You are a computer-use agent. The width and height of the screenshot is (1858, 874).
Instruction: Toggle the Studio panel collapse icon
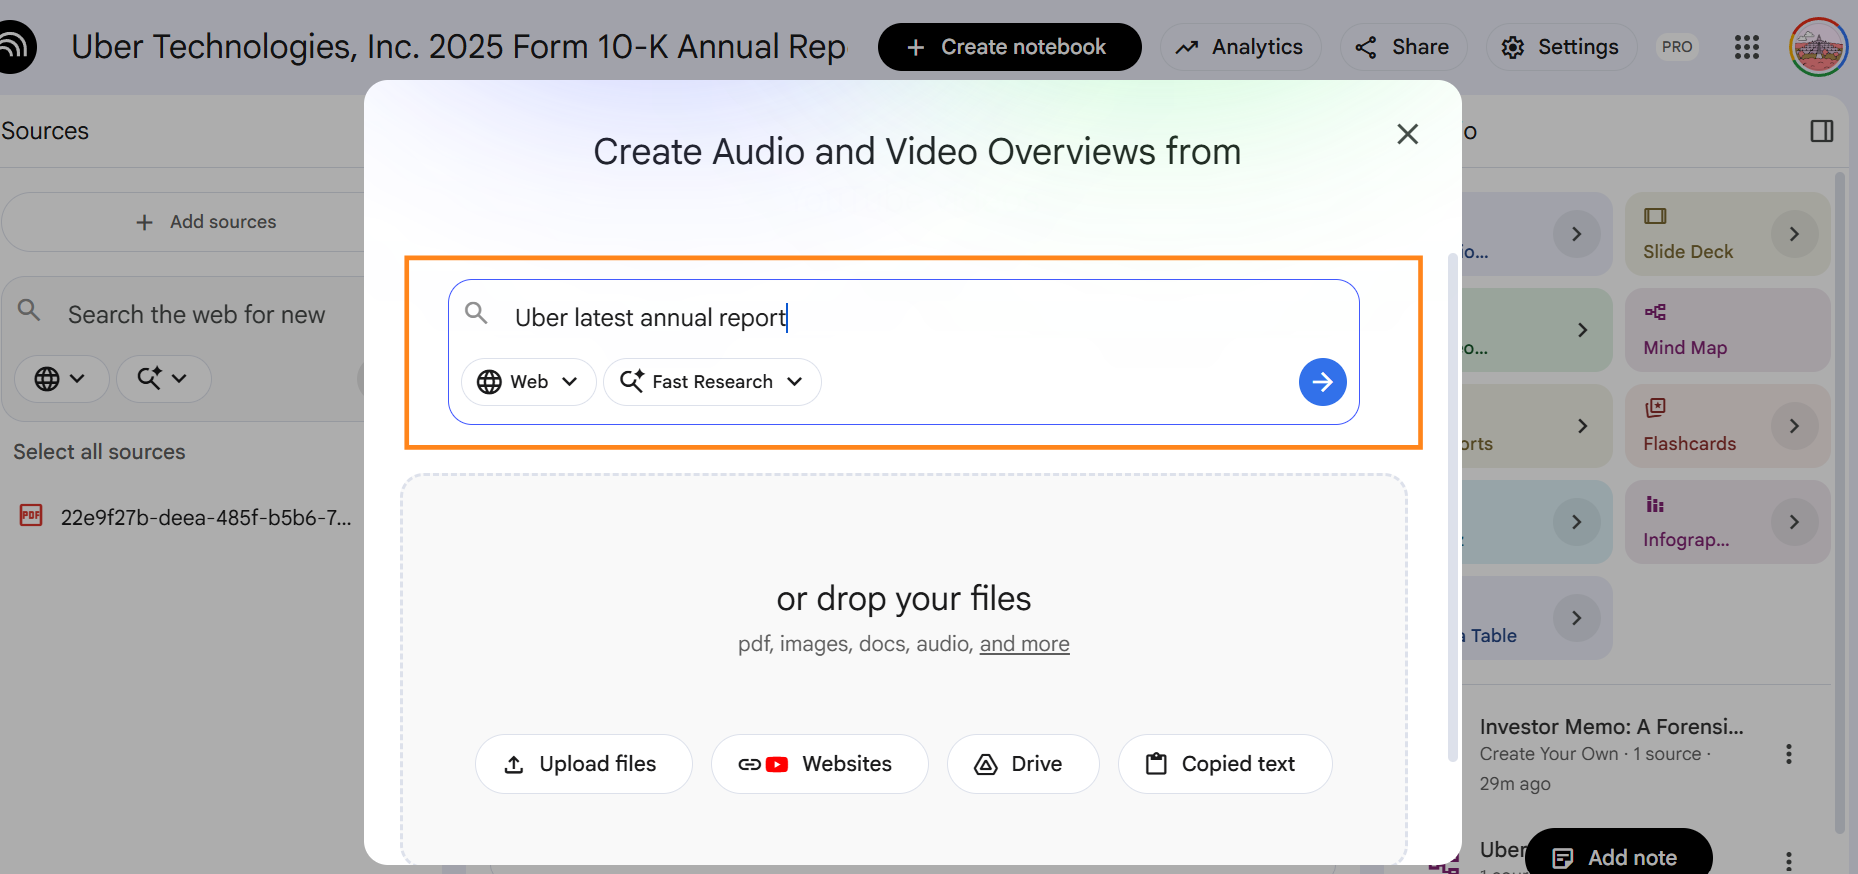click(x=1822, y=131)
